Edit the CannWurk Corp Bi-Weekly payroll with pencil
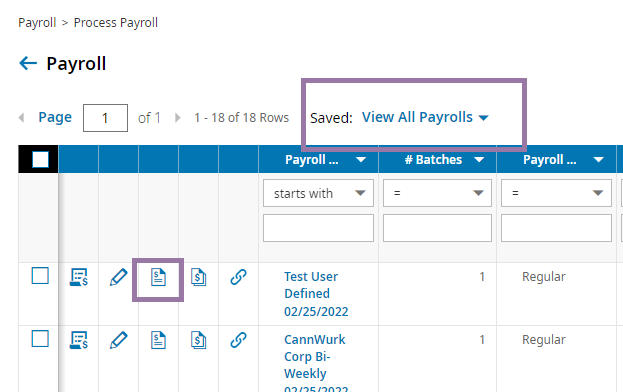Screen dimensions: 623x392 tap(118, 340)
